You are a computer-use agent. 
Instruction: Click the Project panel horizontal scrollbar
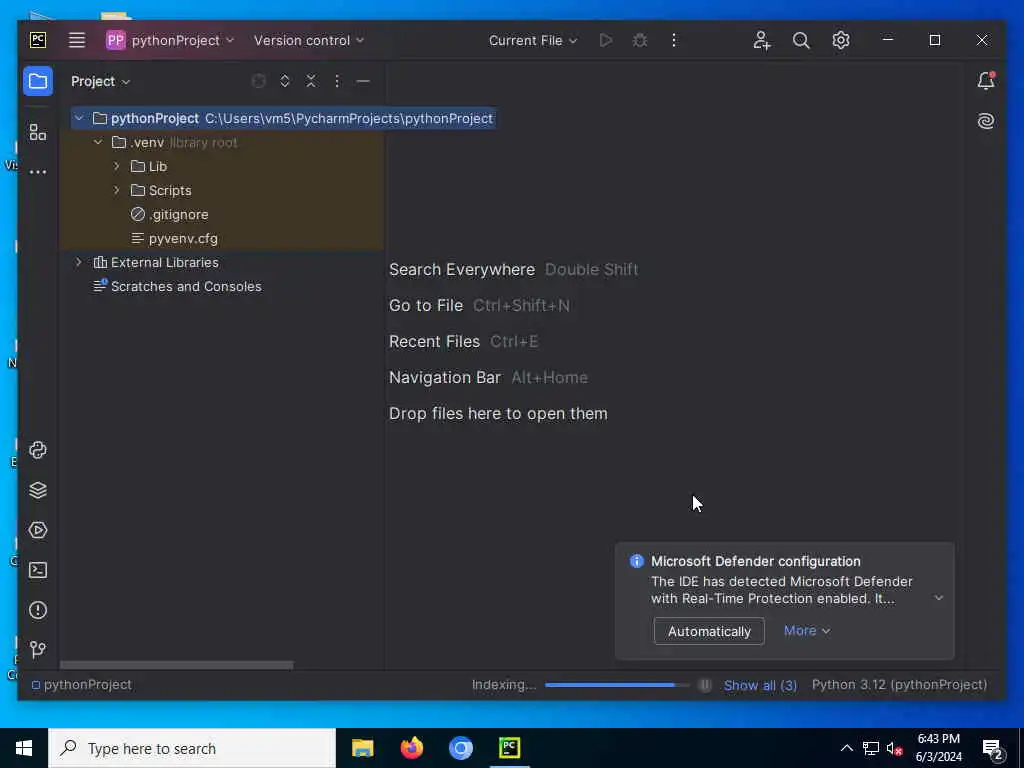pyautogui.click(x=176, y=665)
